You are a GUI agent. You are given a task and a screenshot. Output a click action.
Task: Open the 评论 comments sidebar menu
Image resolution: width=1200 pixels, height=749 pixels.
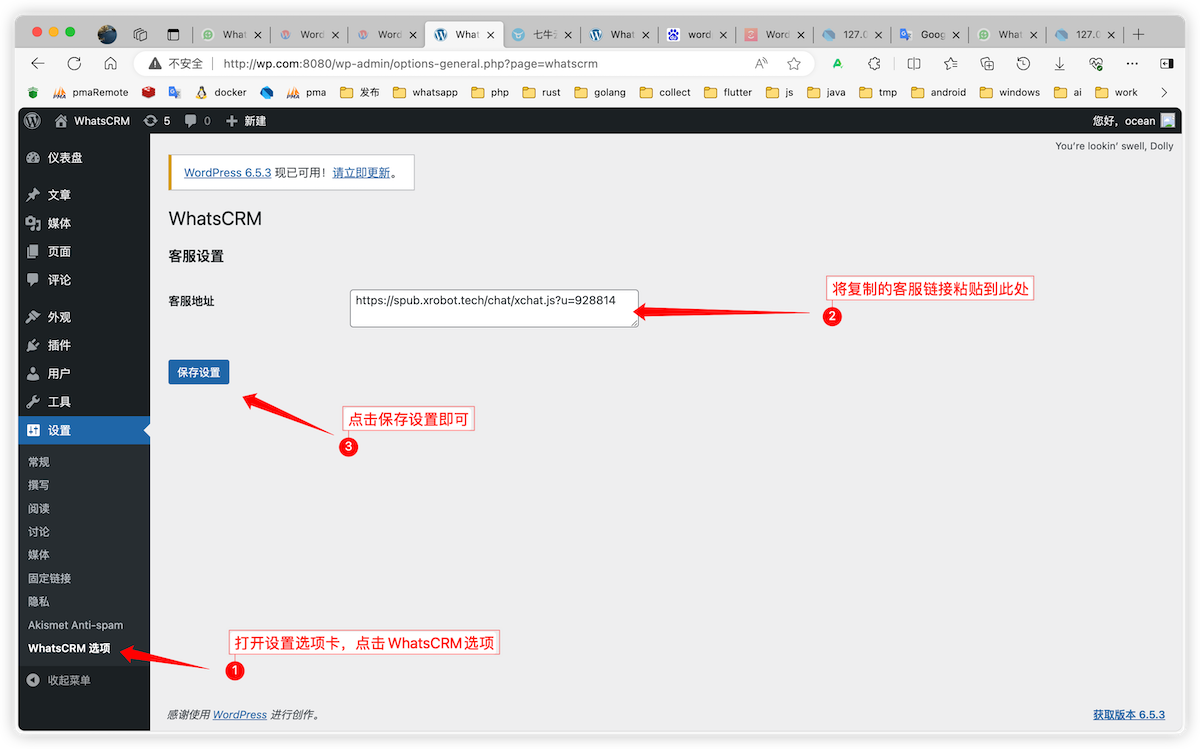click(84, 279)
